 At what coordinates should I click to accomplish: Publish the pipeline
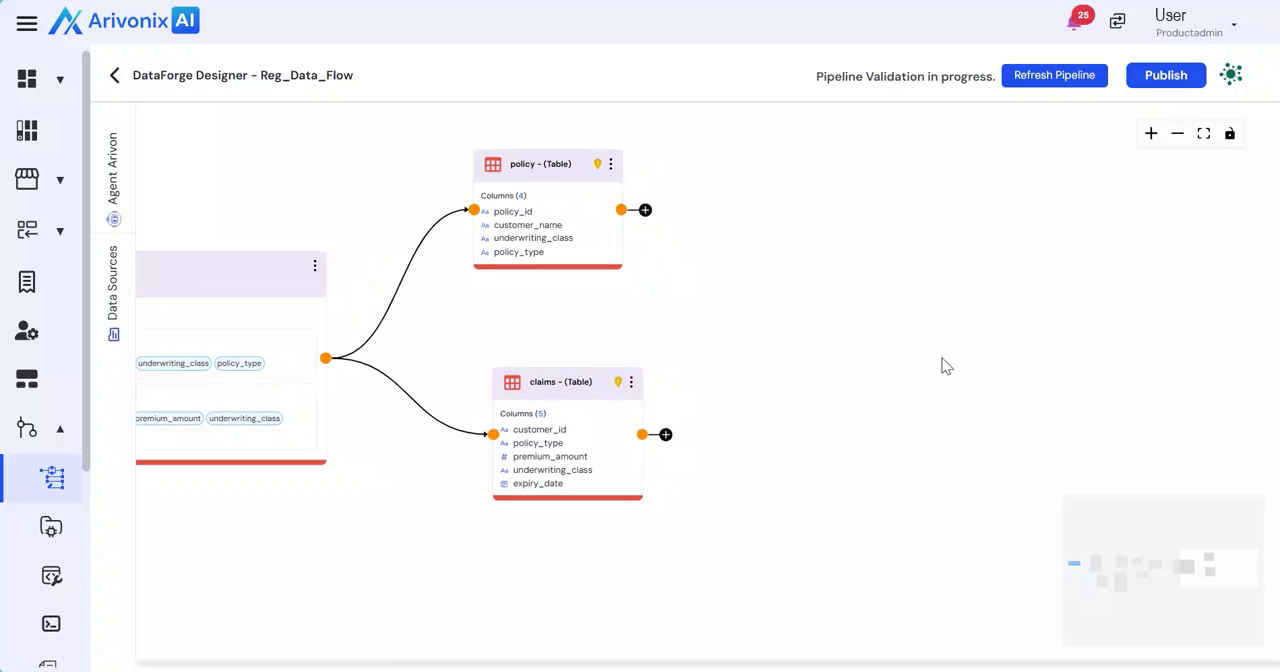[x=1166, y=75]
